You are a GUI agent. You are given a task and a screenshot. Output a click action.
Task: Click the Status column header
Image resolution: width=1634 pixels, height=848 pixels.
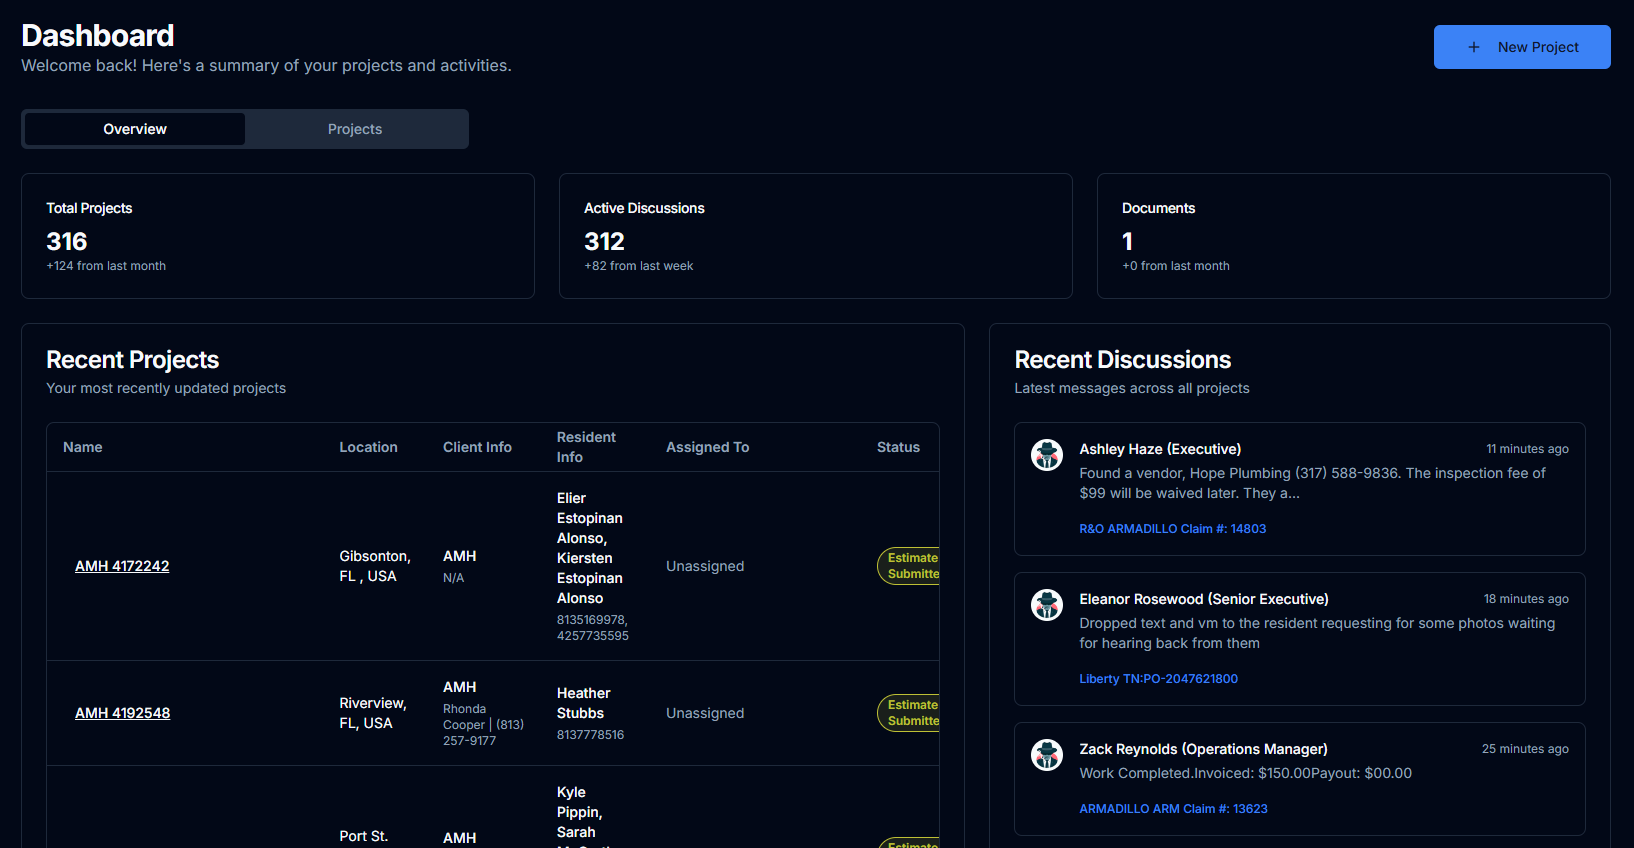click(x=898, y=447)
